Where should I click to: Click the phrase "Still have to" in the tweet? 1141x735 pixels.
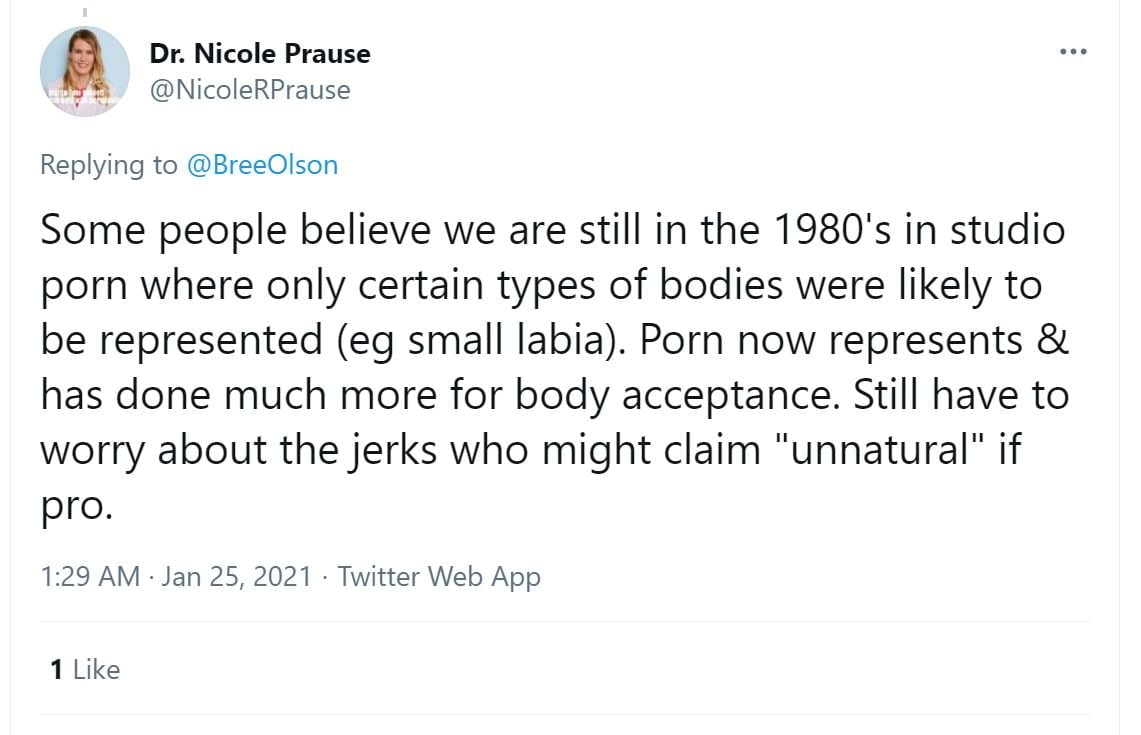tap(961, 395)
